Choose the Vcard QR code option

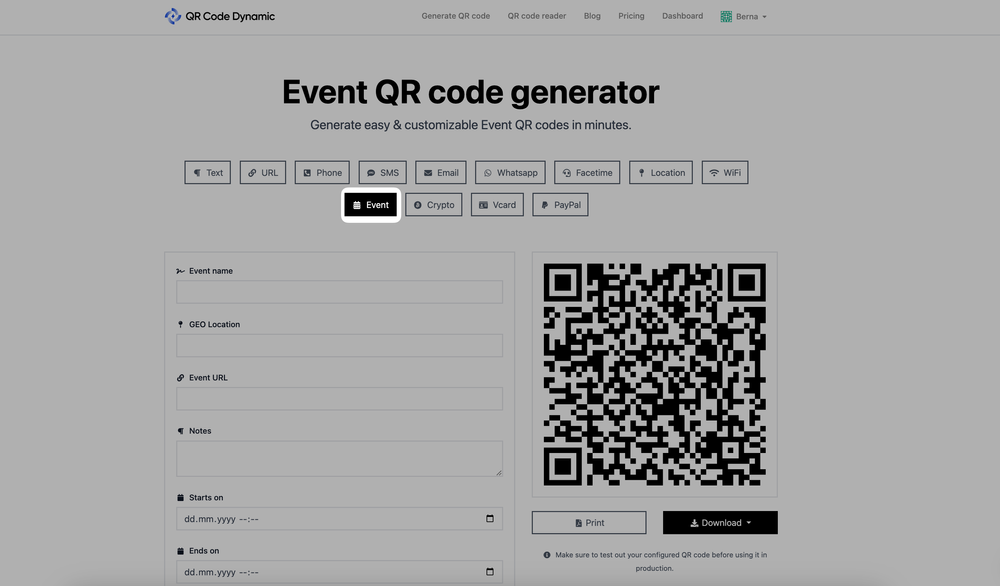pyautogui.click(x=497, y=204)
